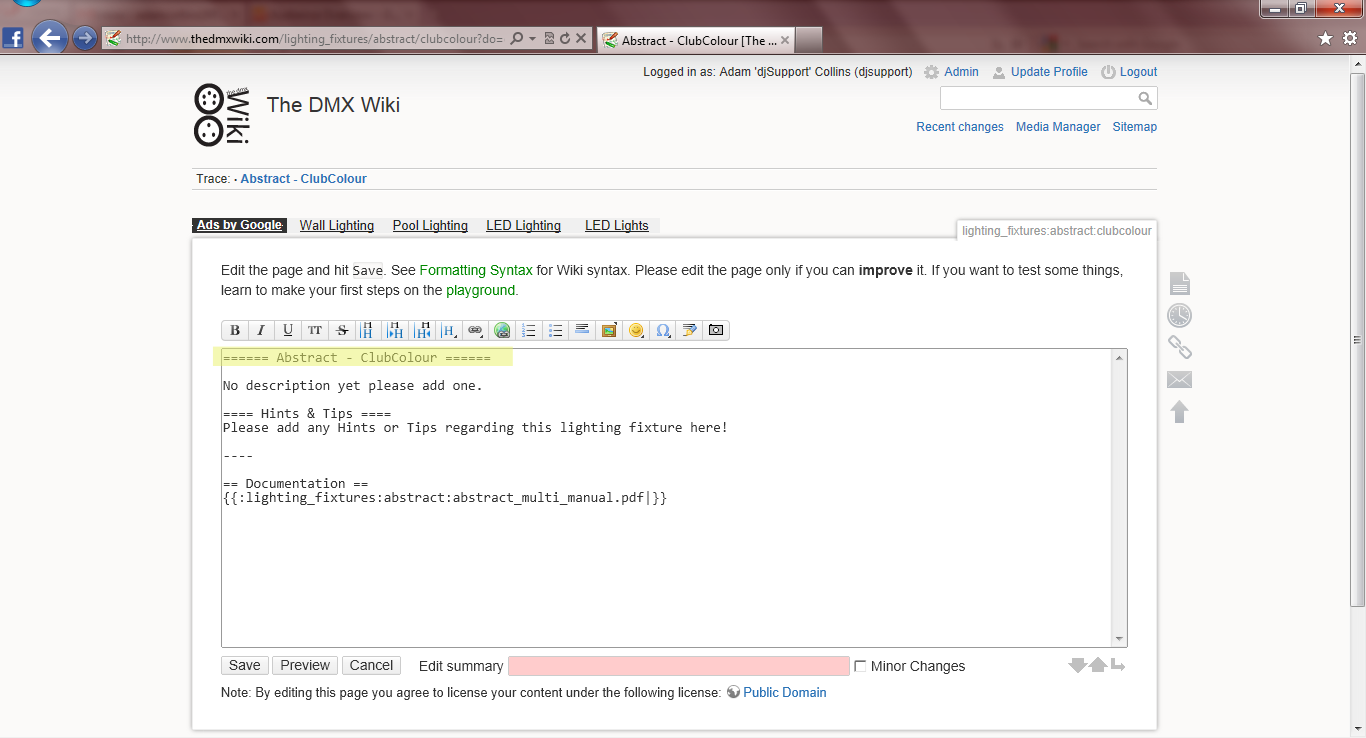Open the Sitemap link
The image size is (1366, 738).
pyautogui.click(x=1135, y=127)
